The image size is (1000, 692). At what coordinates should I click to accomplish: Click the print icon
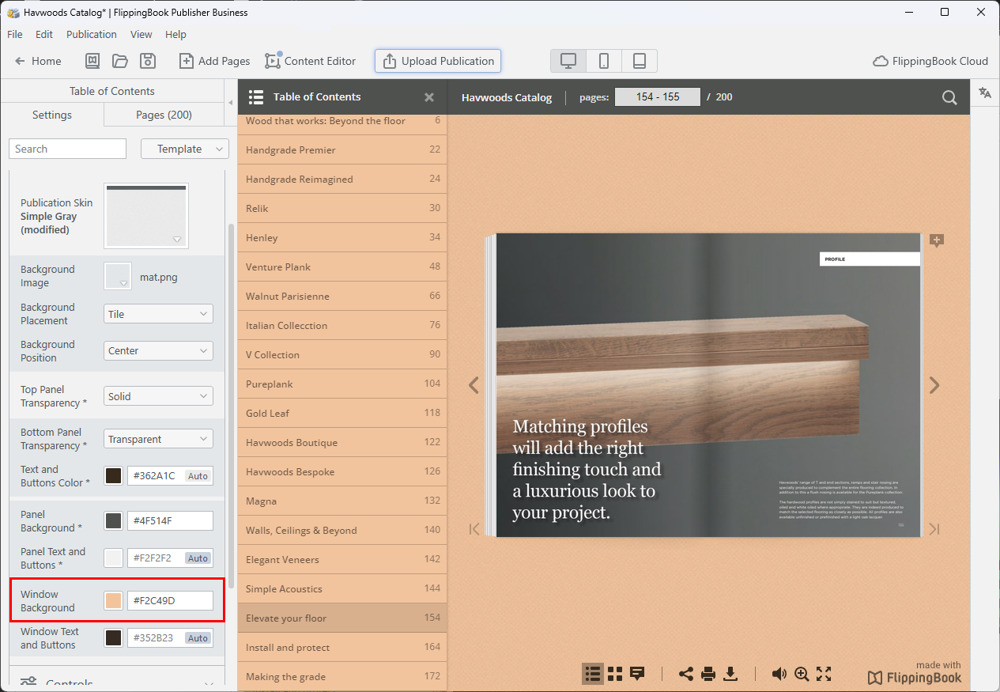[x=708, y=674]
